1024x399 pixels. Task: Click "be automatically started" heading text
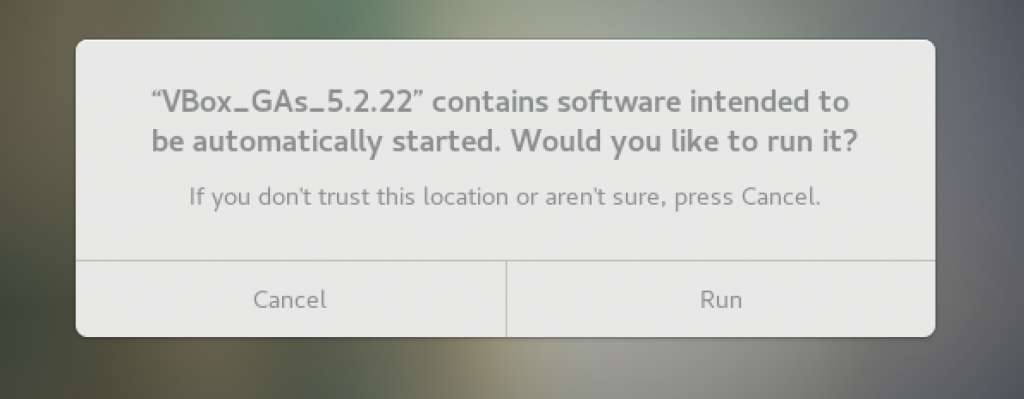coord(327,142)
